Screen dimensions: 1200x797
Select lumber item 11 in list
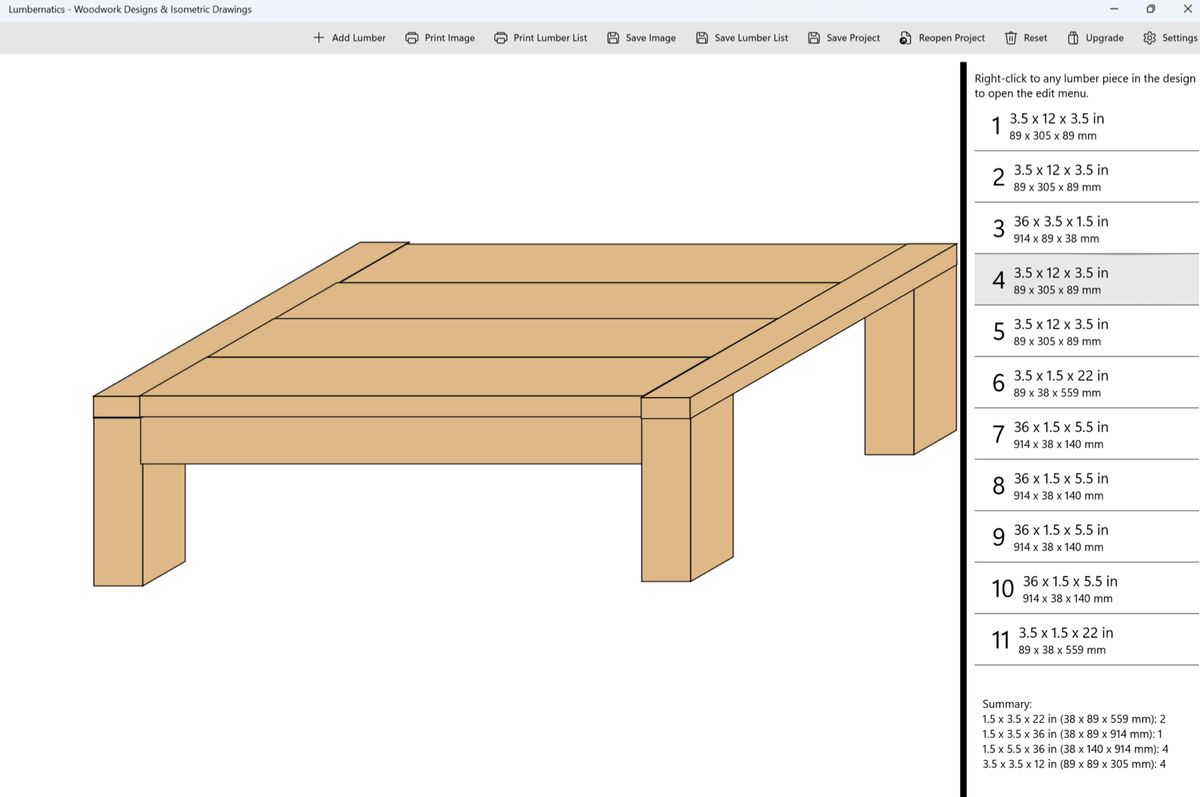pos(1086,640)
